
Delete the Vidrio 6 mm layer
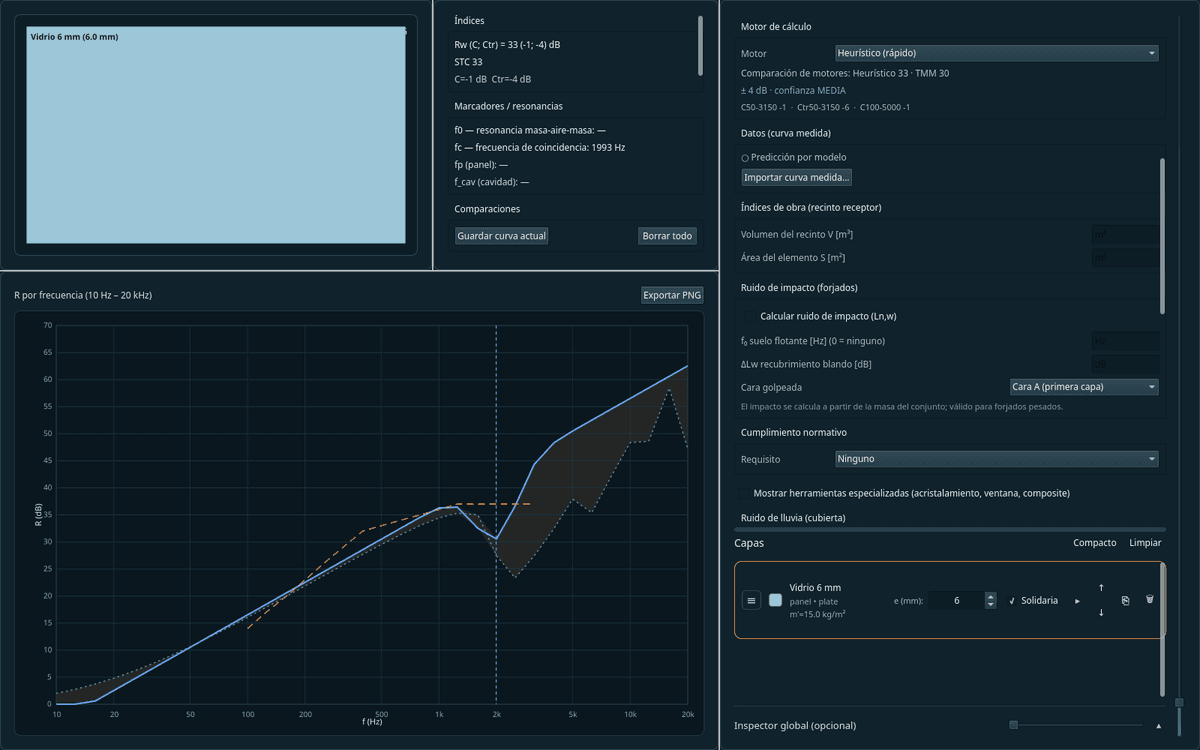[x=1149, y=600]
